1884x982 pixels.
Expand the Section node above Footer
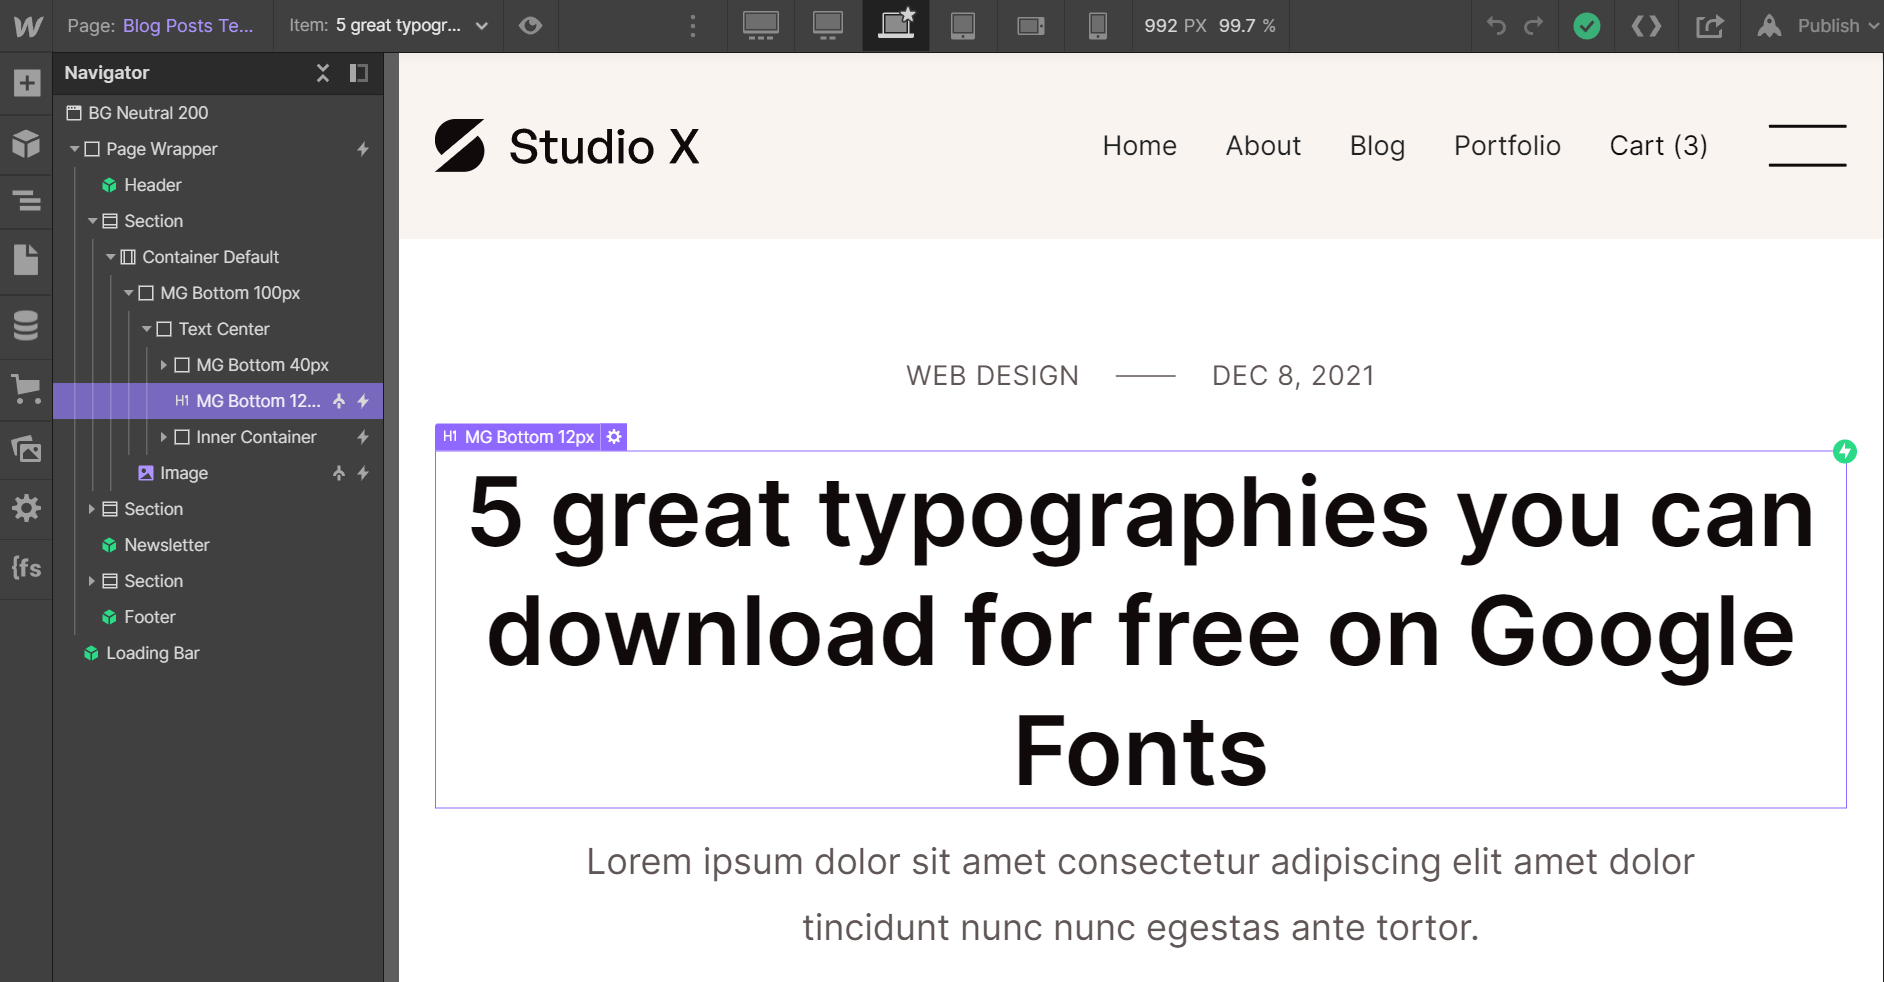pos(92,581)
